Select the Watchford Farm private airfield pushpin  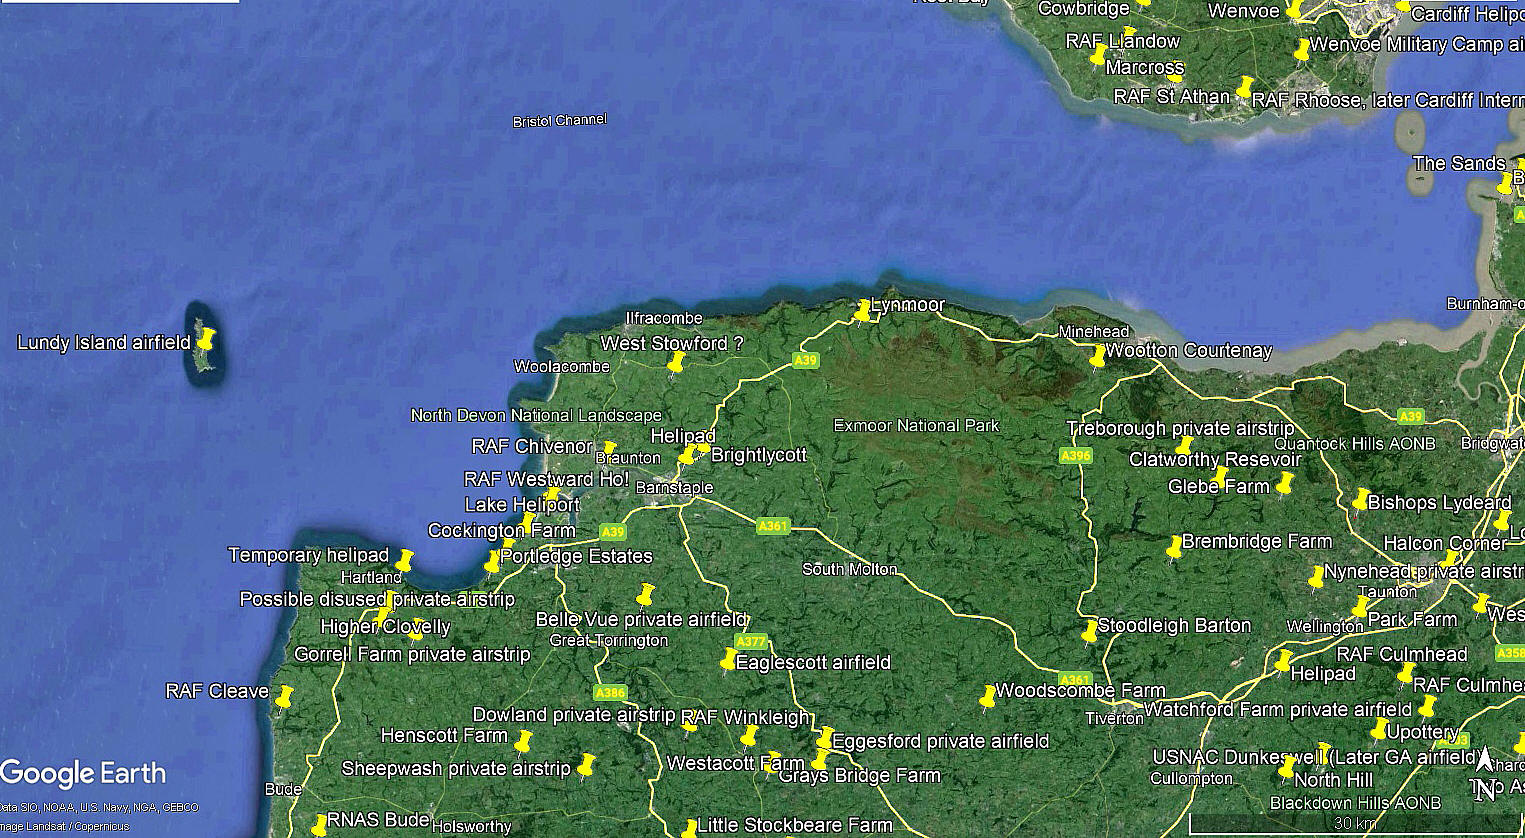click(1427, 706)
